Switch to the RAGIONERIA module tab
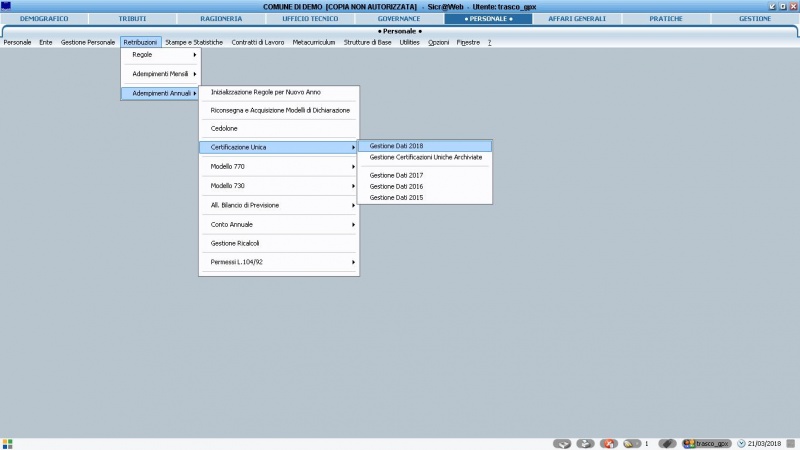This screenshot has width=800, height=450. coord(221,18)
